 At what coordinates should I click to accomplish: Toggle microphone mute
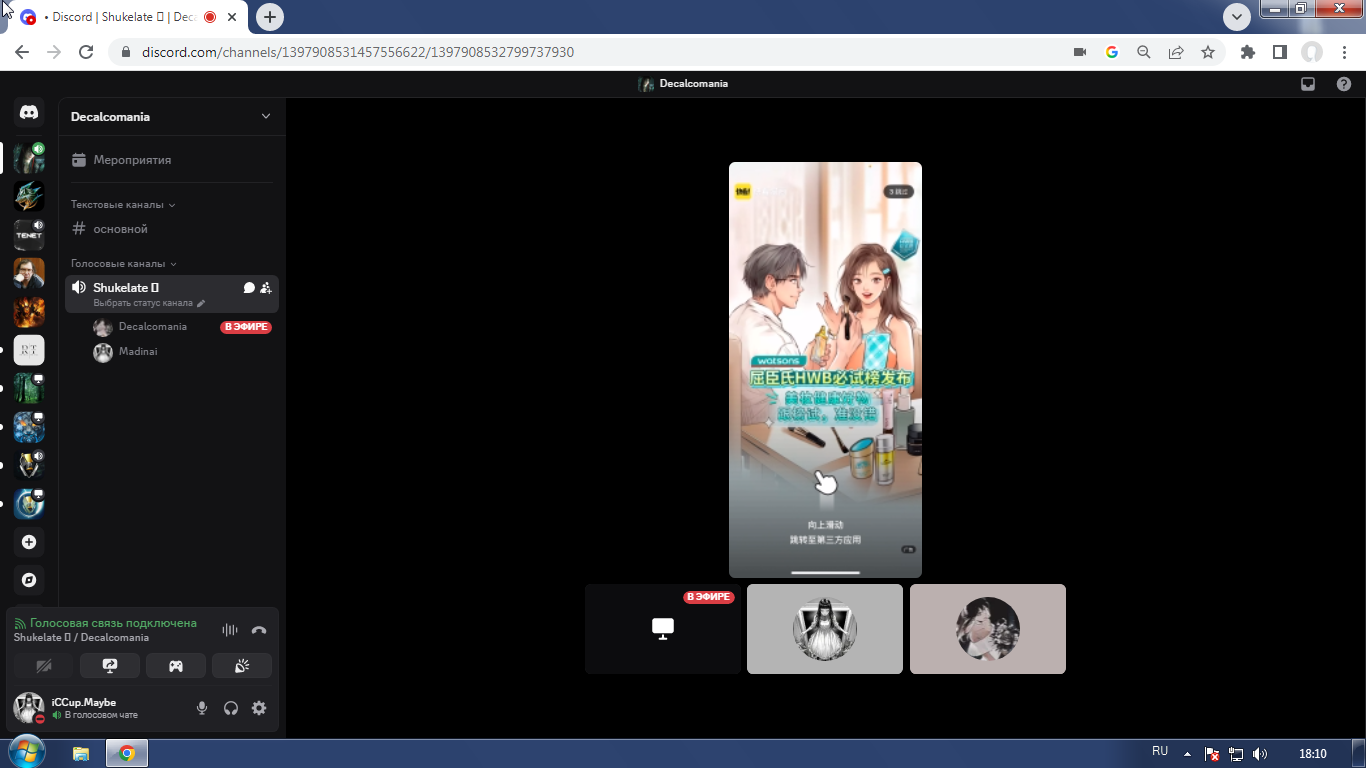pyautogui.click(x=202, y=708)
